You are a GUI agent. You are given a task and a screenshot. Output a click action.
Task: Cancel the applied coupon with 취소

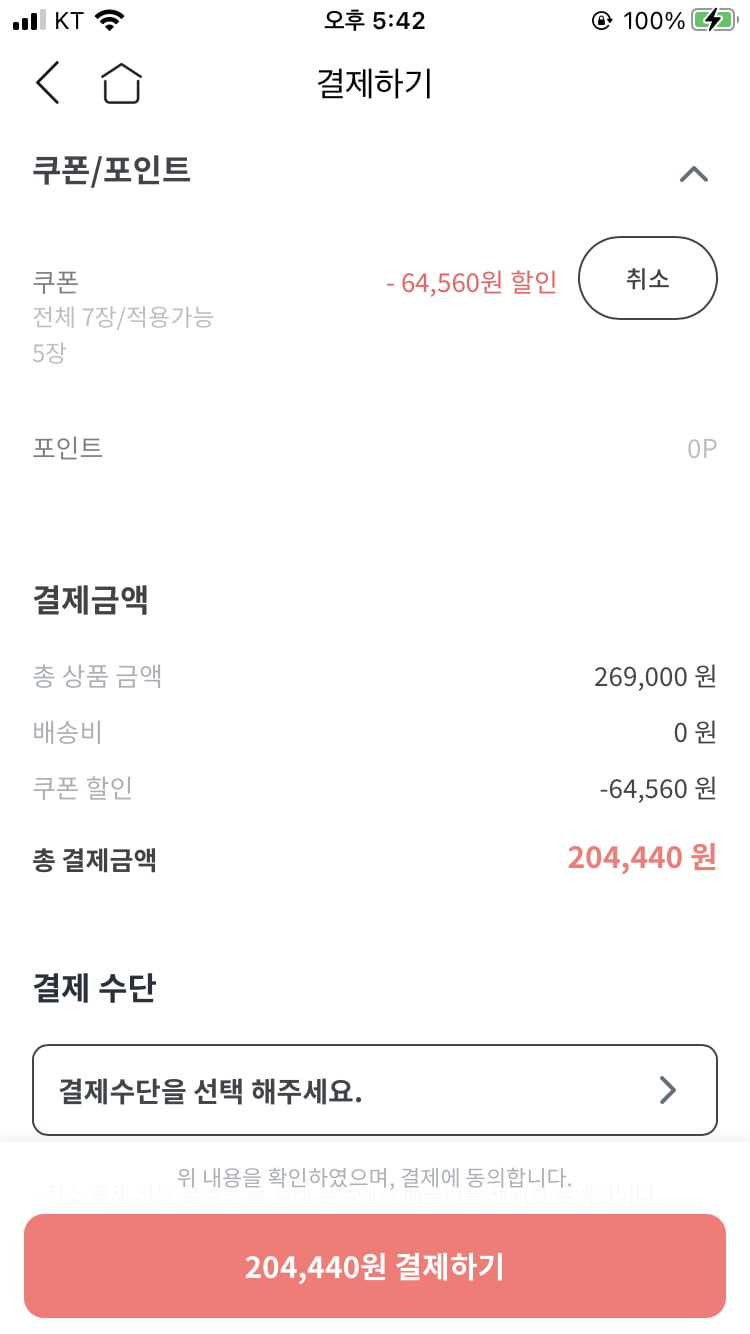coord(648,278)
